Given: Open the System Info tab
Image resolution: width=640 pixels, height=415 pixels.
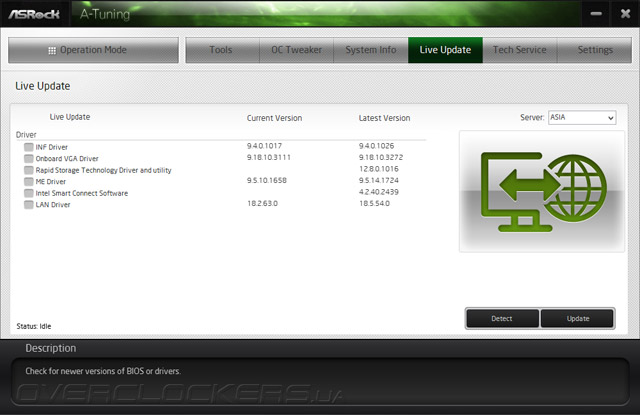Looking at the screenshot, I should 371,50.
